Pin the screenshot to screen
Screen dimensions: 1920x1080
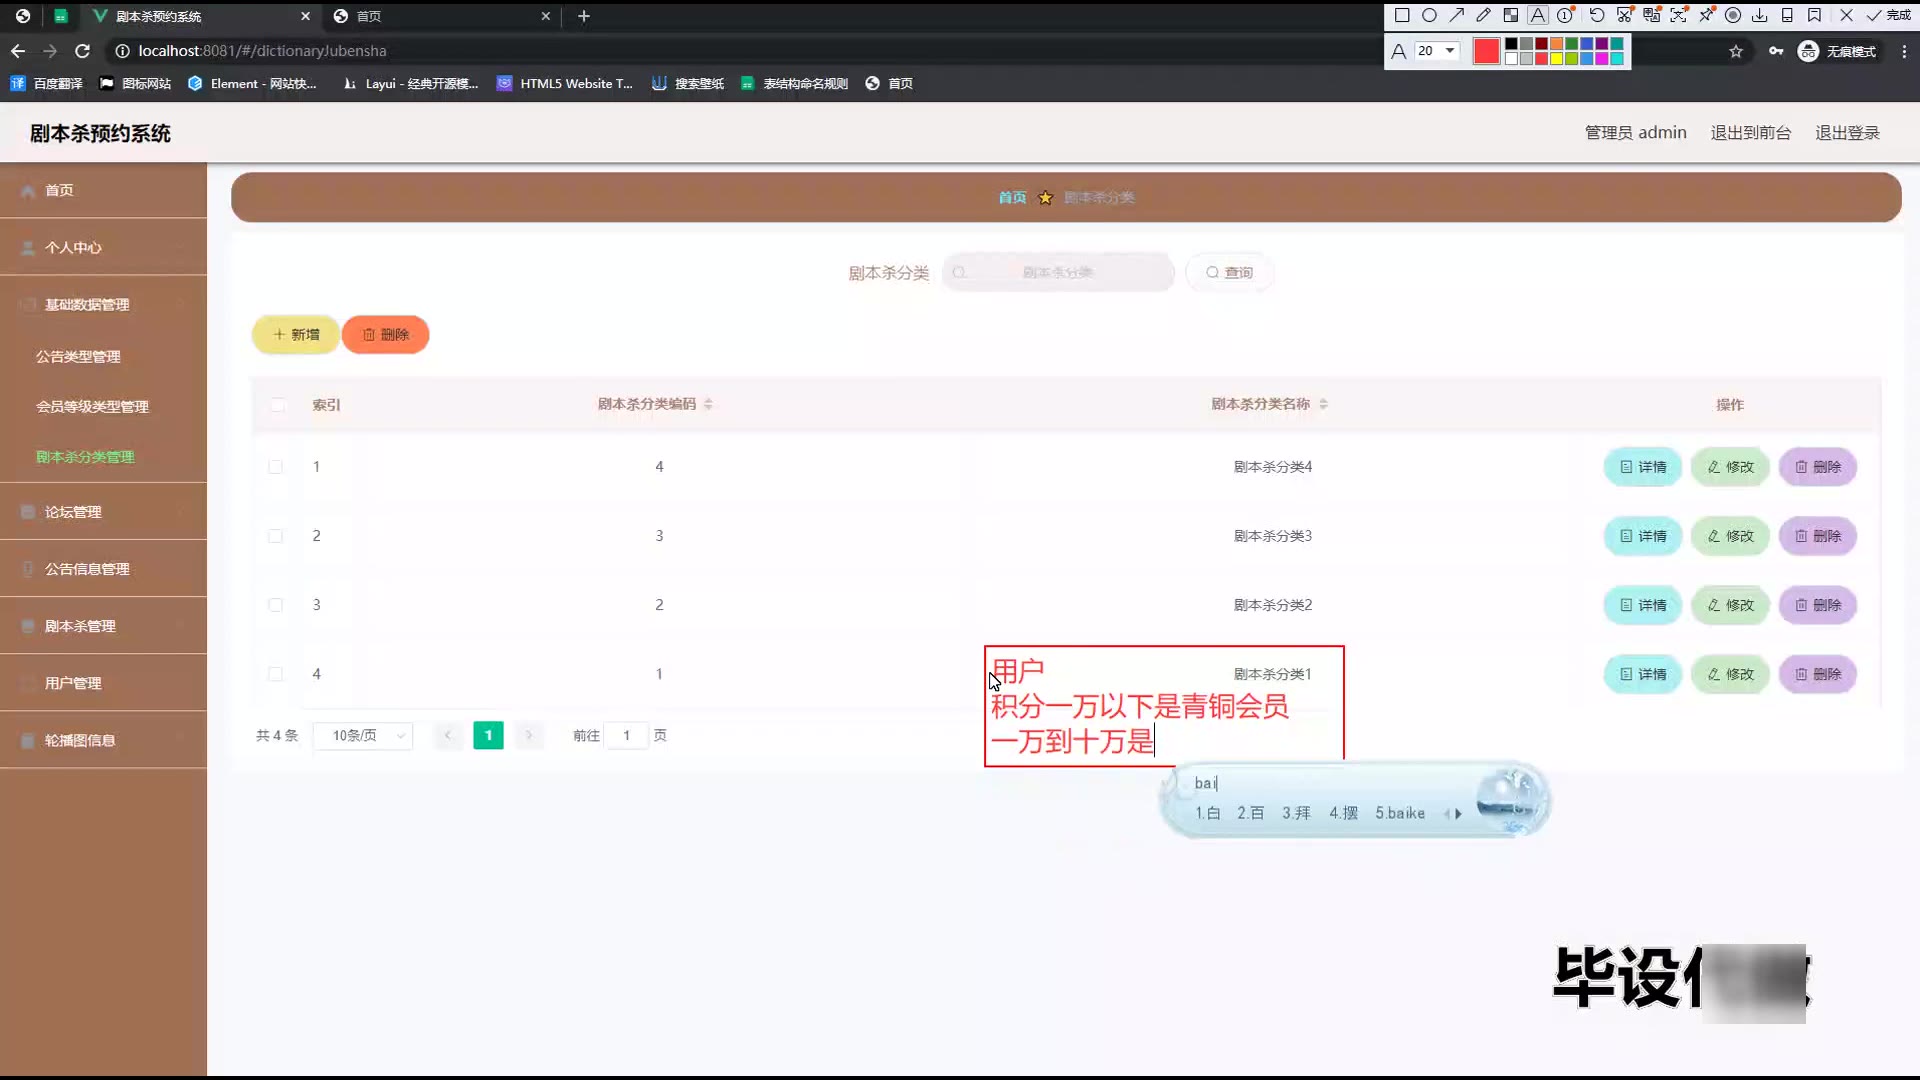[1706, 15]
